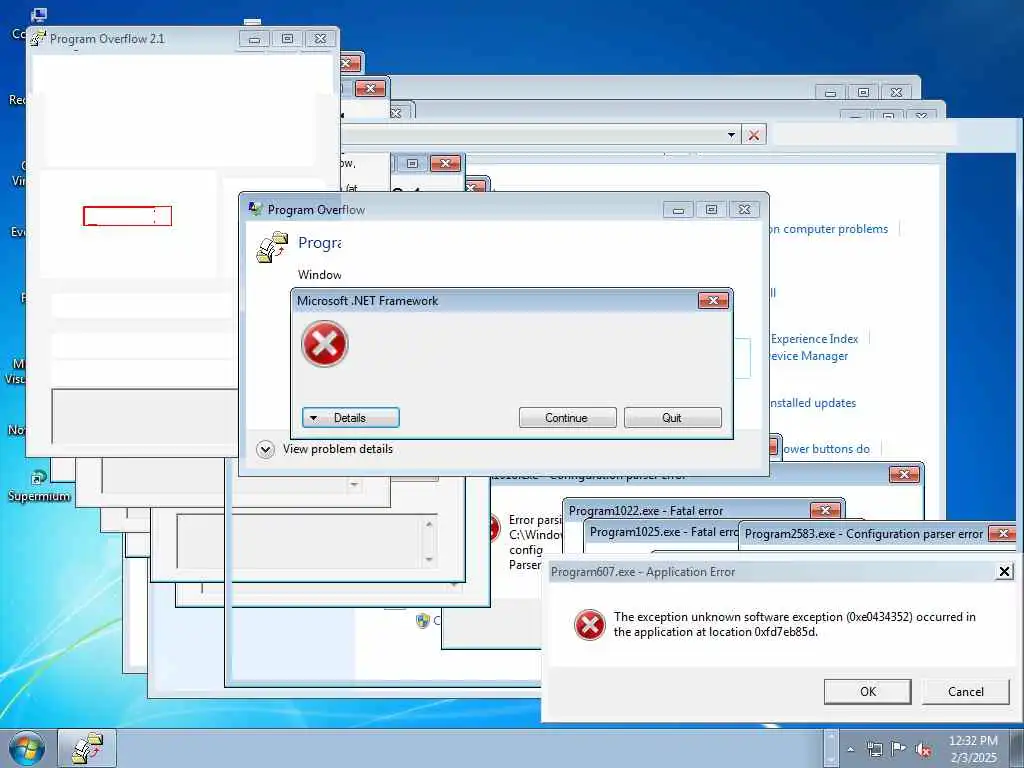1024x768 pixels.
Task: Open the Supermium desktop shortcut
Action: click(x=38, y=487)
